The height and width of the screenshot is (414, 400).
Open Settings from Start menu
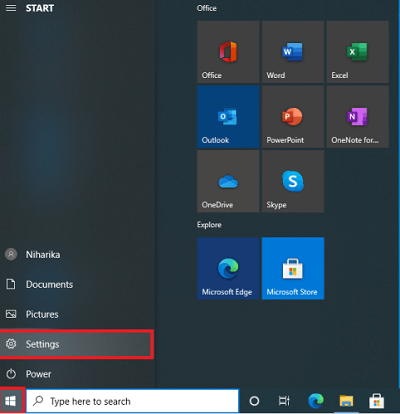(77, 344)
